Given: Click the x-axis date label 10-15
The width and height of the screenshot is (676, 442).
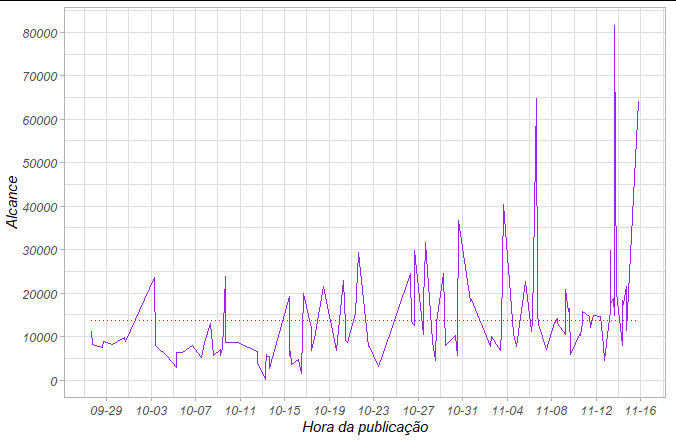Looking at the screenshot, I should click(285, 411).
